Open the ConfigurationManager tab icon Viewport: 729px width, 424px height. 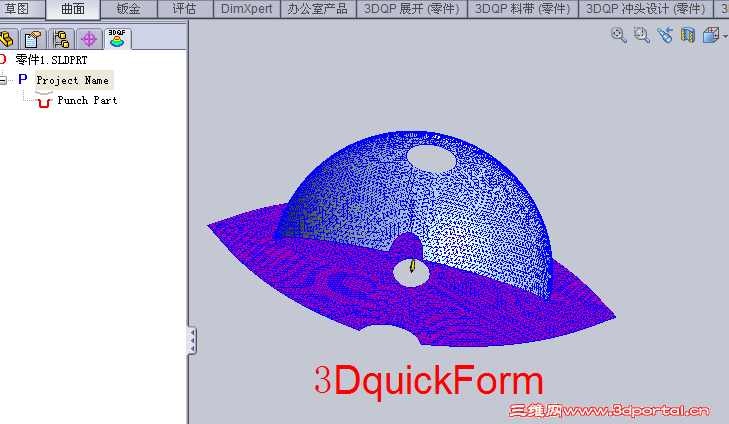(x=61, y=39)
